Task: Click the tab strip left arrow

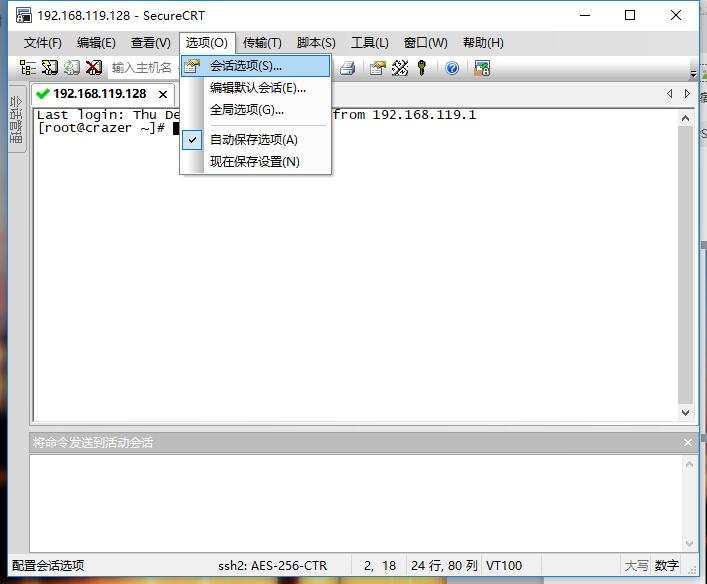Action: 670,93
